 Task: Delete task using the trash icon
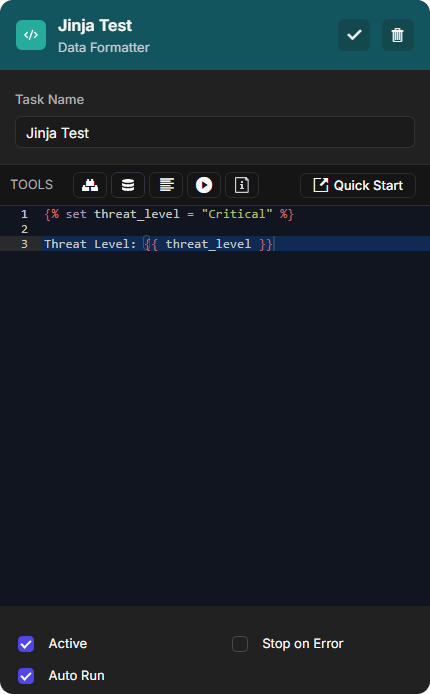(398, 35)
